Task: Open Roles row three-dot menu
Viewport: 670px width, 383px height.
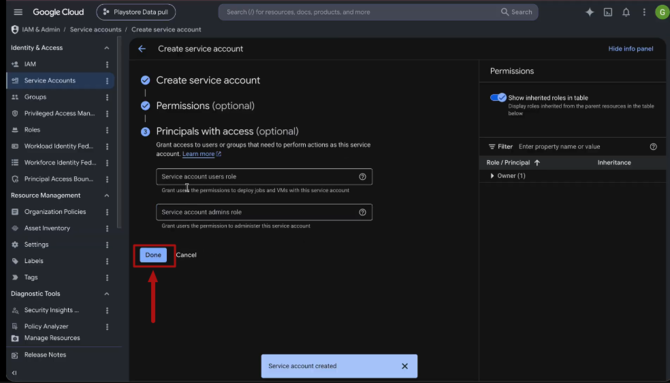Action: 107,130
